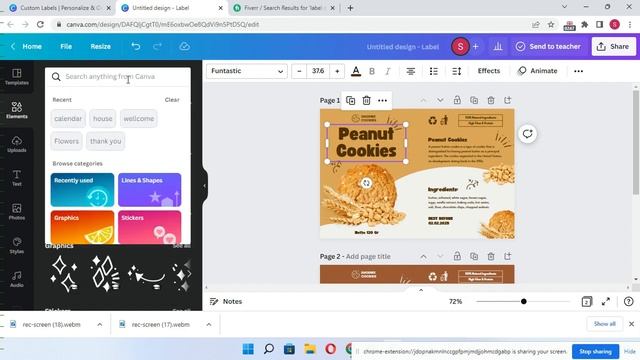The image size is (640, 360).
Task: Open more options for the selected element
Action: [382, 100]
